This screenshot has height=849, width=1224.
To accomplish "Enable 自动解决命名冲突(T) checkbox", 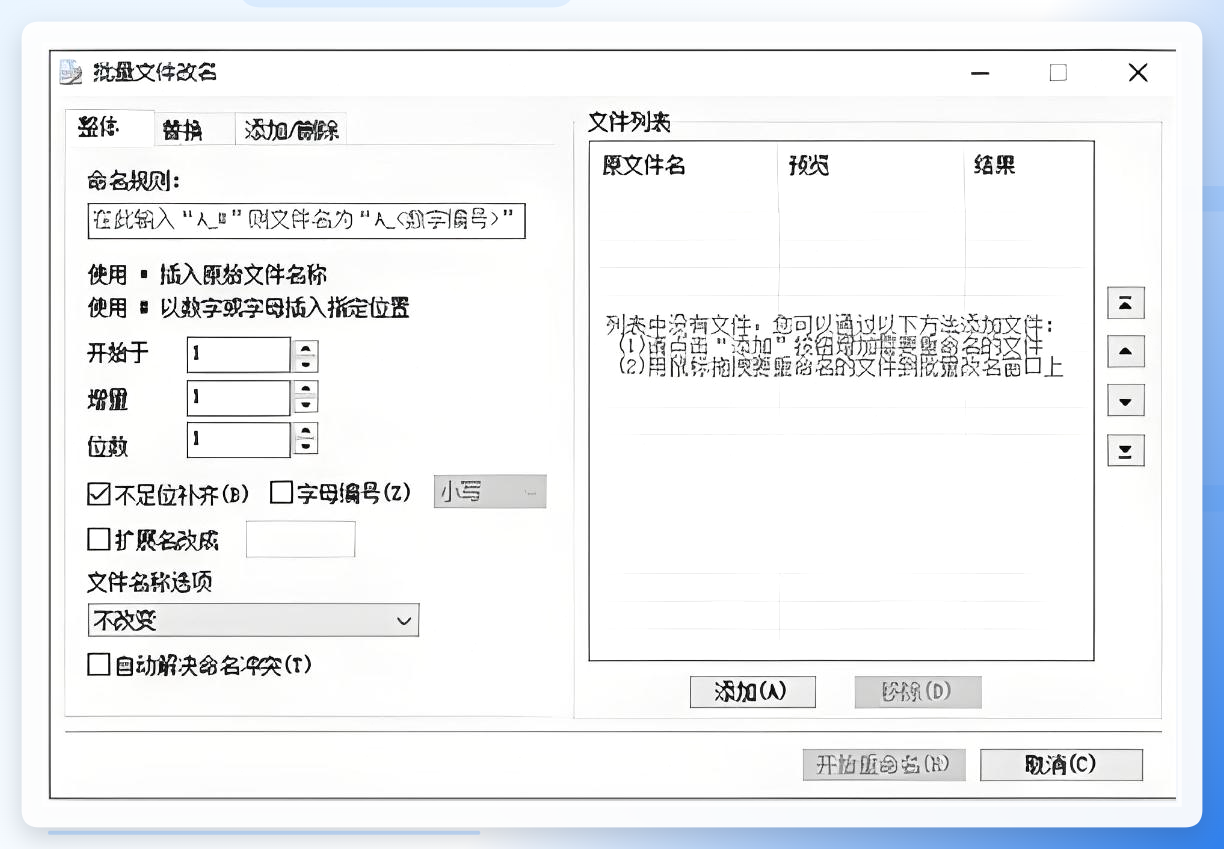I will pyautogui.click(x=99, y=664).
